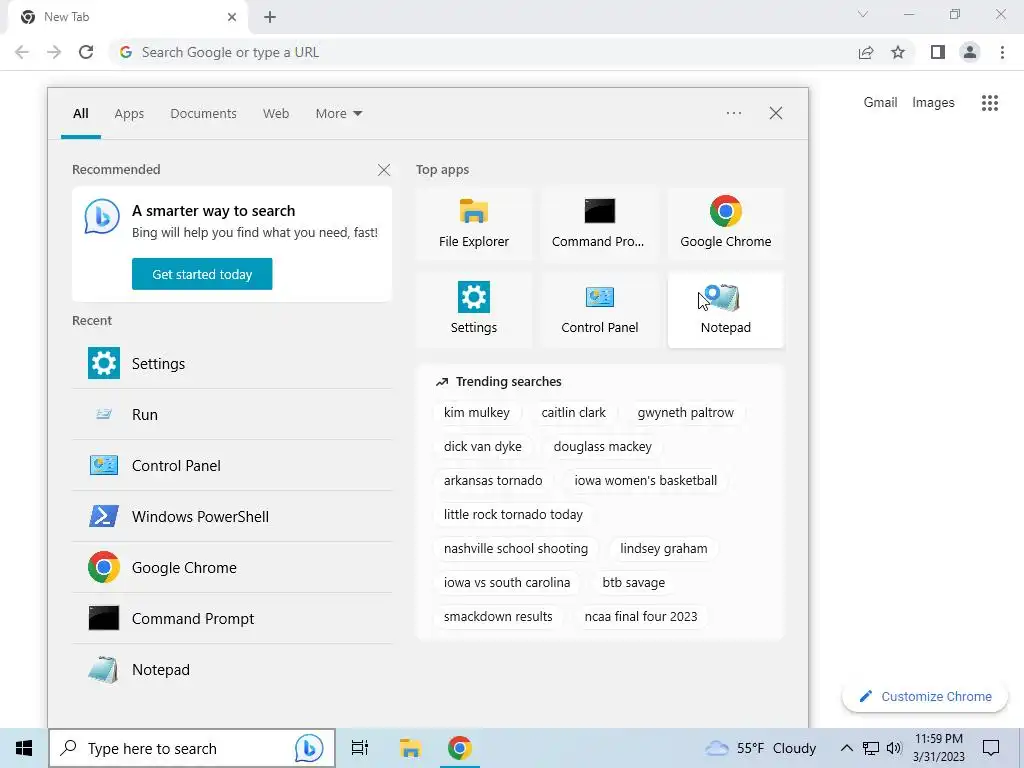Open network status in system tray

871,748
